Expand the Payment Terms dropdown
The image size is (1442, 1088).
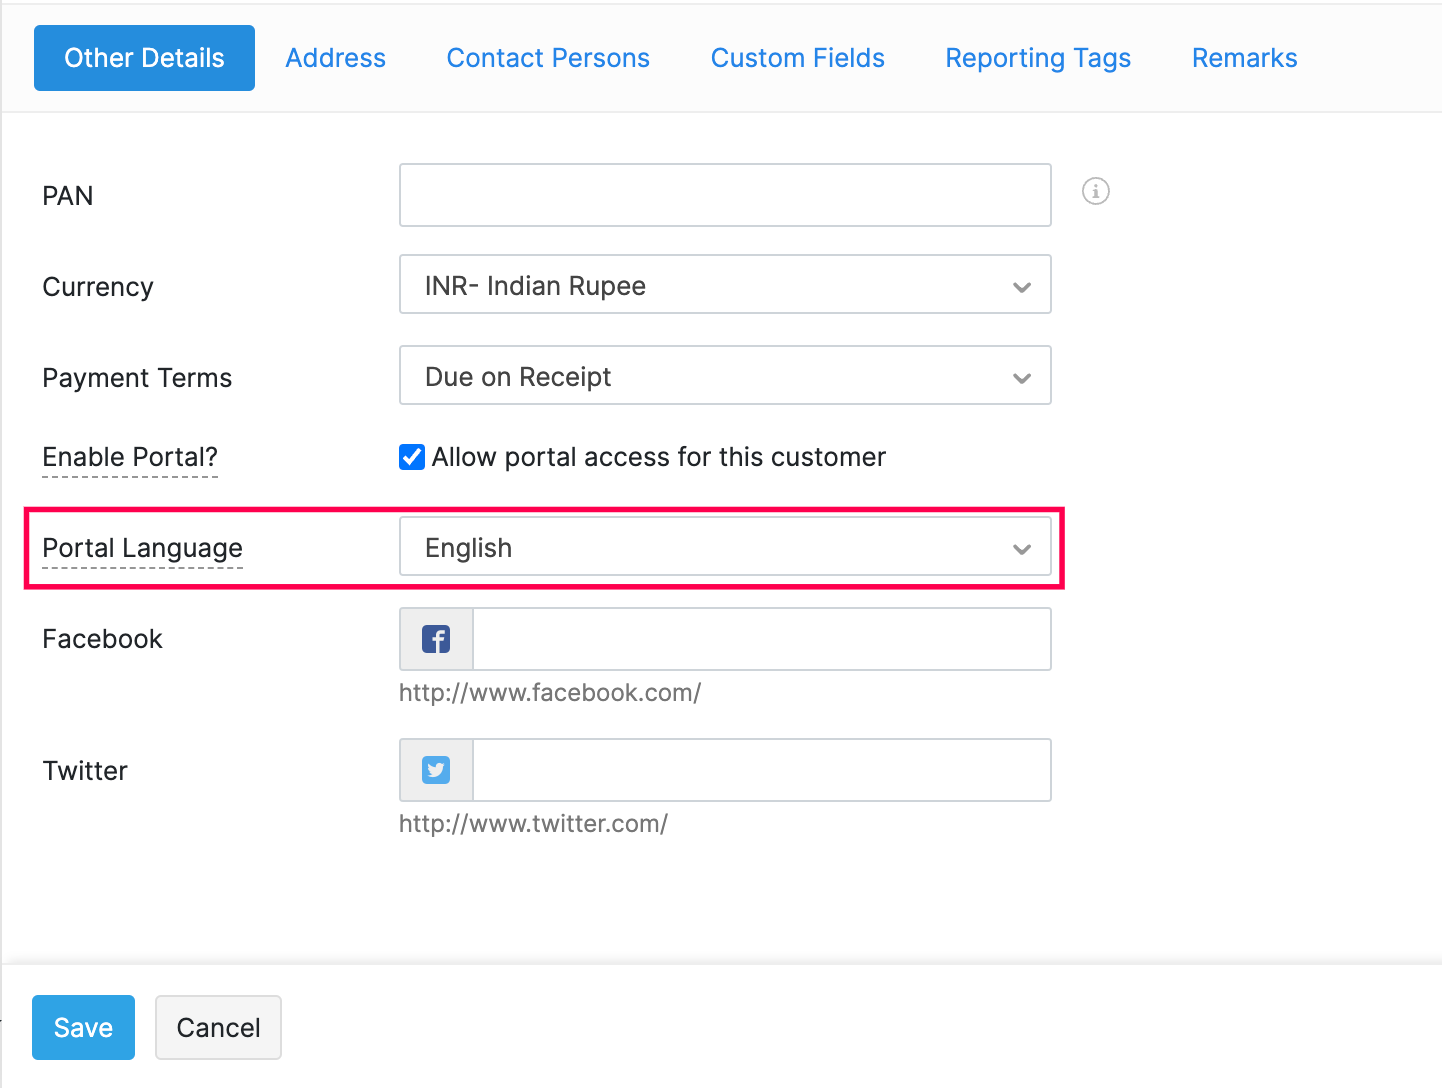[724, 376]
